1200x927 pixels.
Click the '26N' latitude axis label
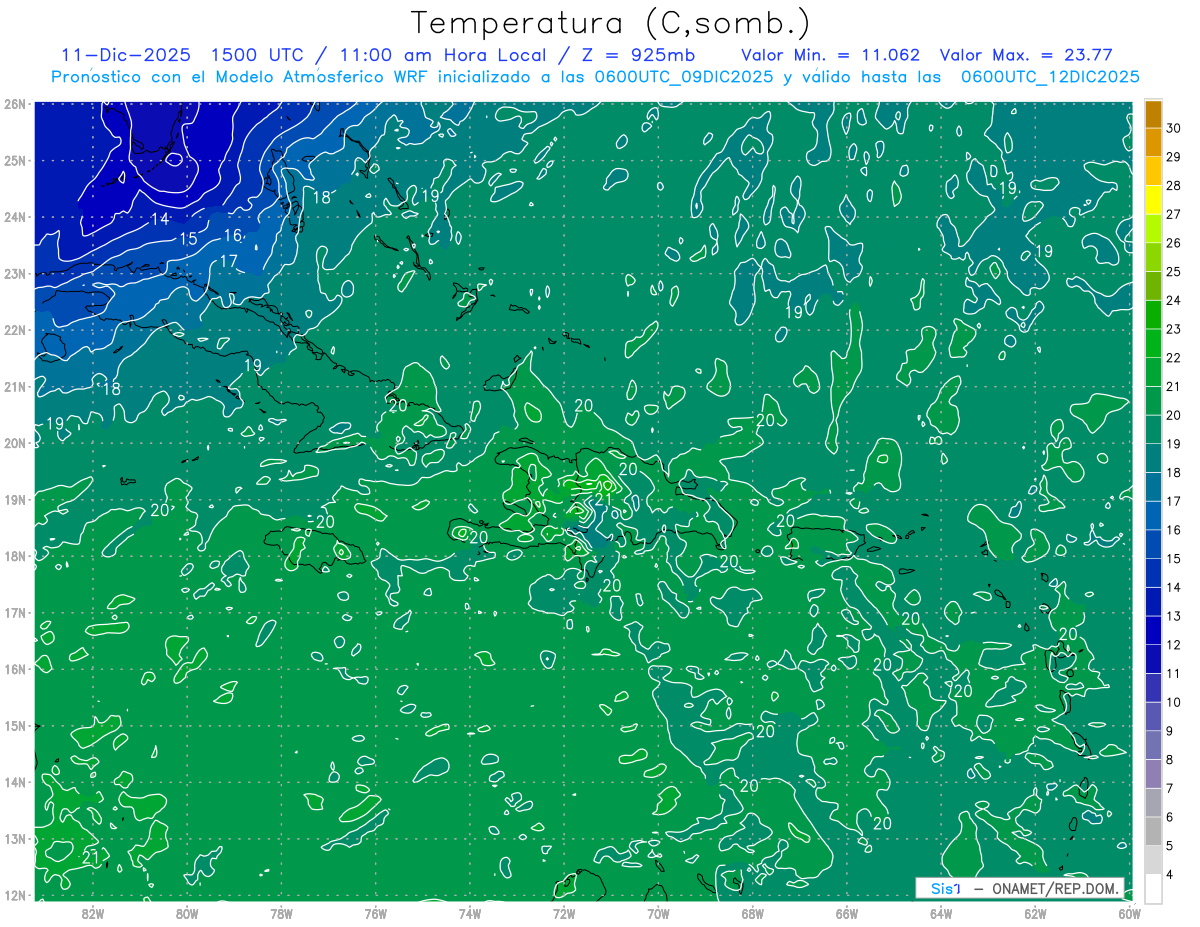tap(14, 104)
